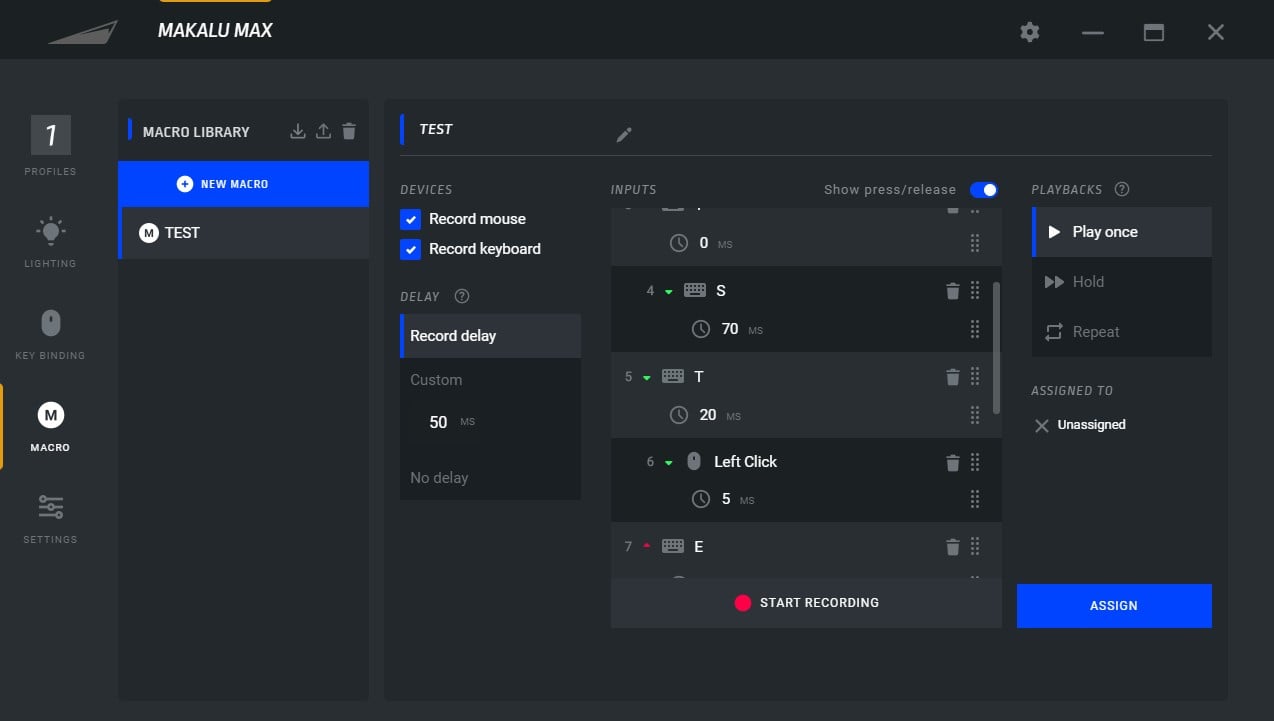Click the mouse icon on Left Click row
Screen dimensions: 1274x721
694,461
